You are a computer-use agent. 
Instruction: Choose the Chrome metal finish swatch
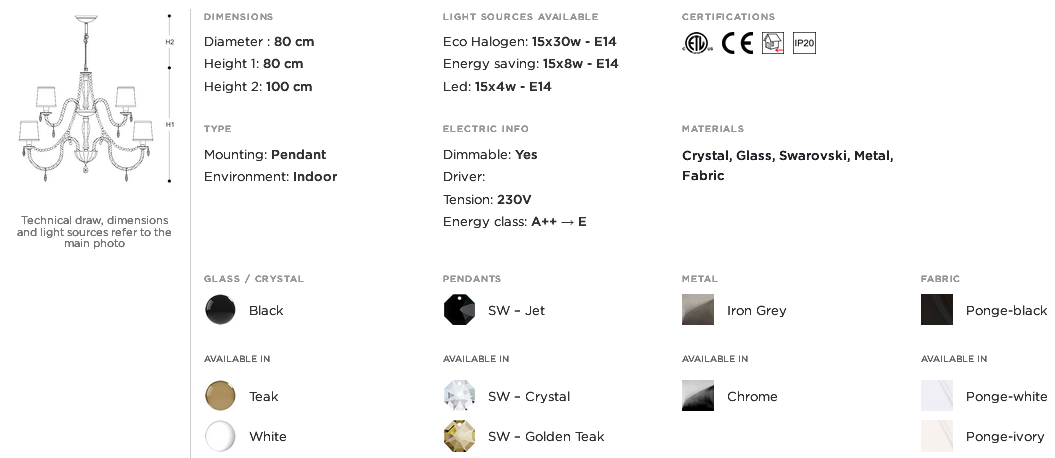pyautogui.click(x=698, y=396)
